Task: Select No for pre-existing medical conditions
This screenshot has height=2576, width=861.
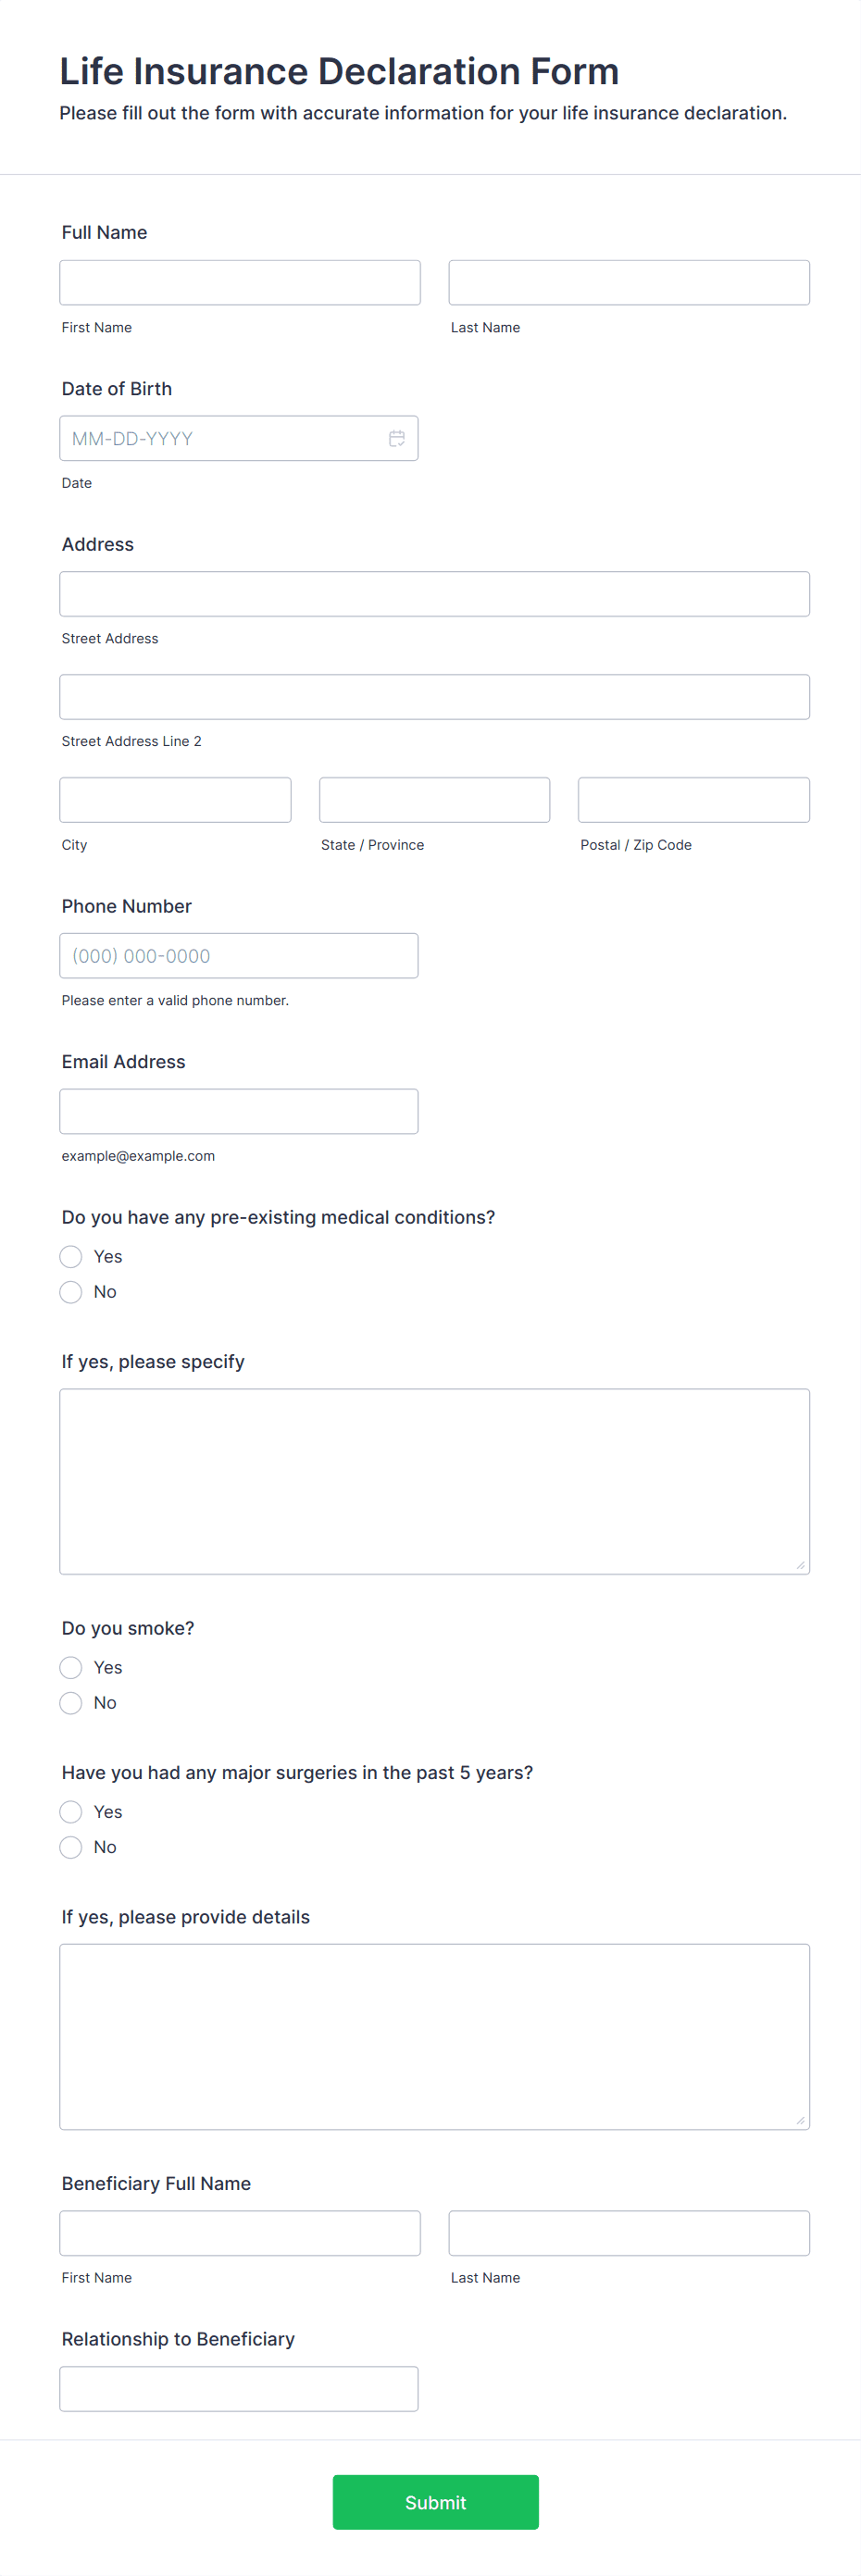Action: click(70, 1291)
